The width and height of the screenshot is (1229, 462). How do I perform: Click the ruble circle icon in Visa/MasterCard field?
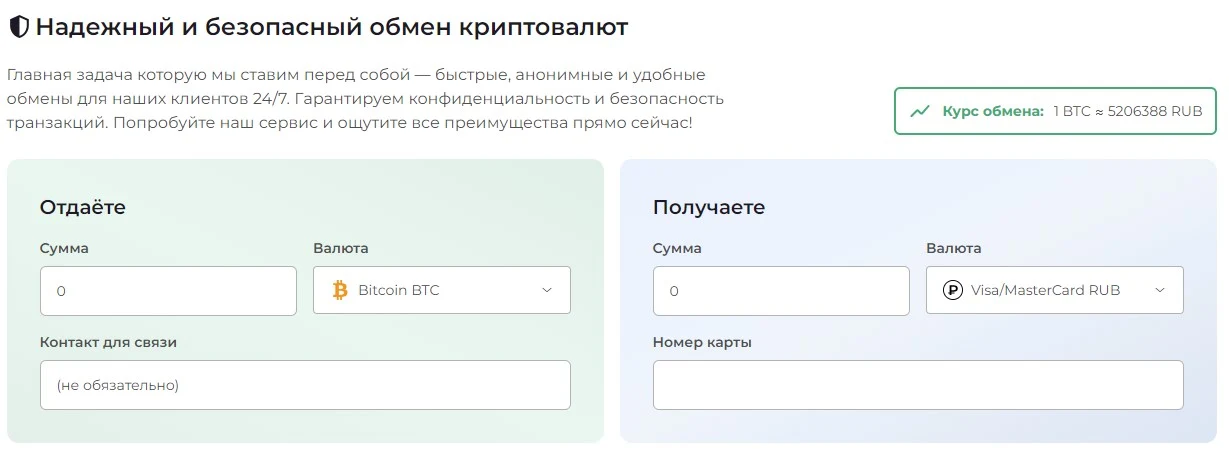953,290
